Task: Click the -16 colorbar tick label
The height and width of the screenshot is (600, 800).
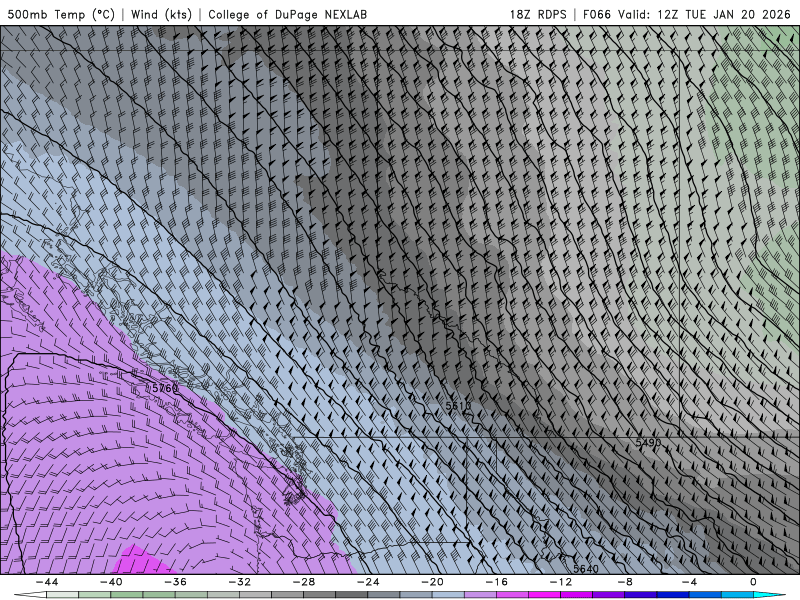Action: [497, 582]
